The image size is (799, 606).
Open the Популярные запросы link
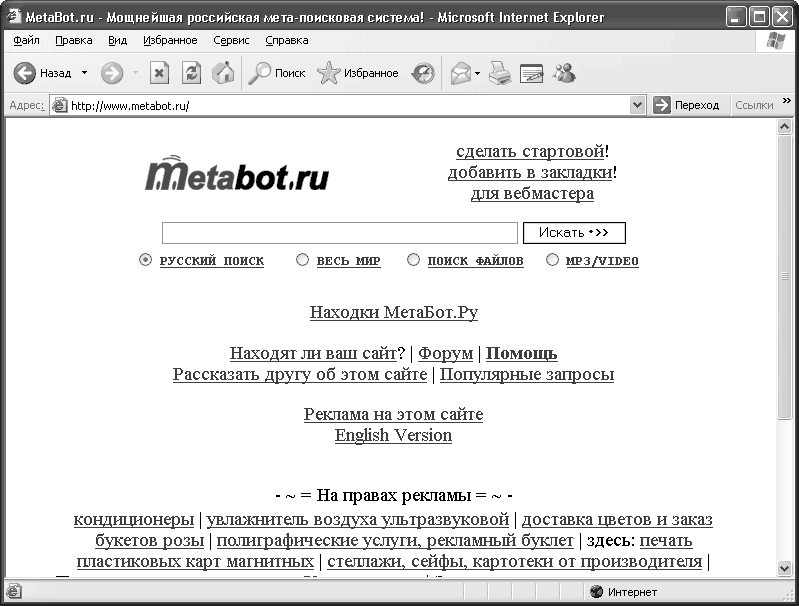527,375
